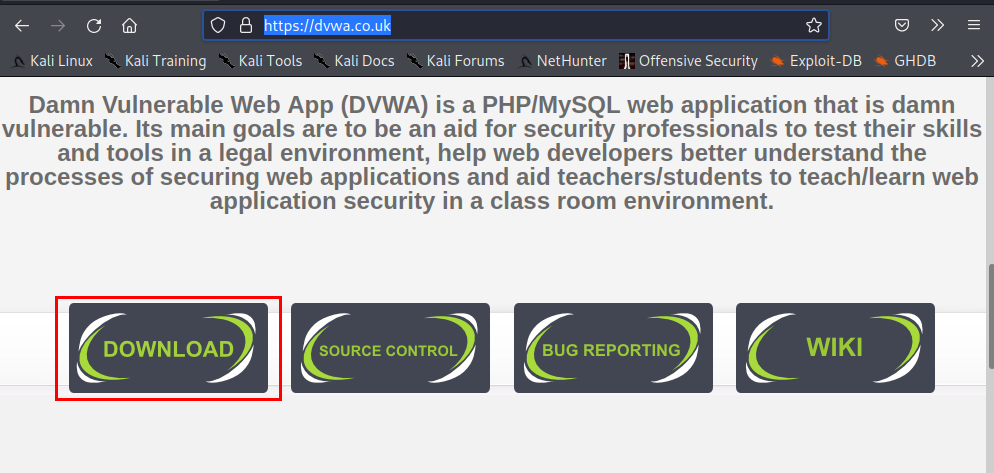The image size is (994, 473).
Task: Open the Kali Tools bookmark
Action: tap(261, 61)
